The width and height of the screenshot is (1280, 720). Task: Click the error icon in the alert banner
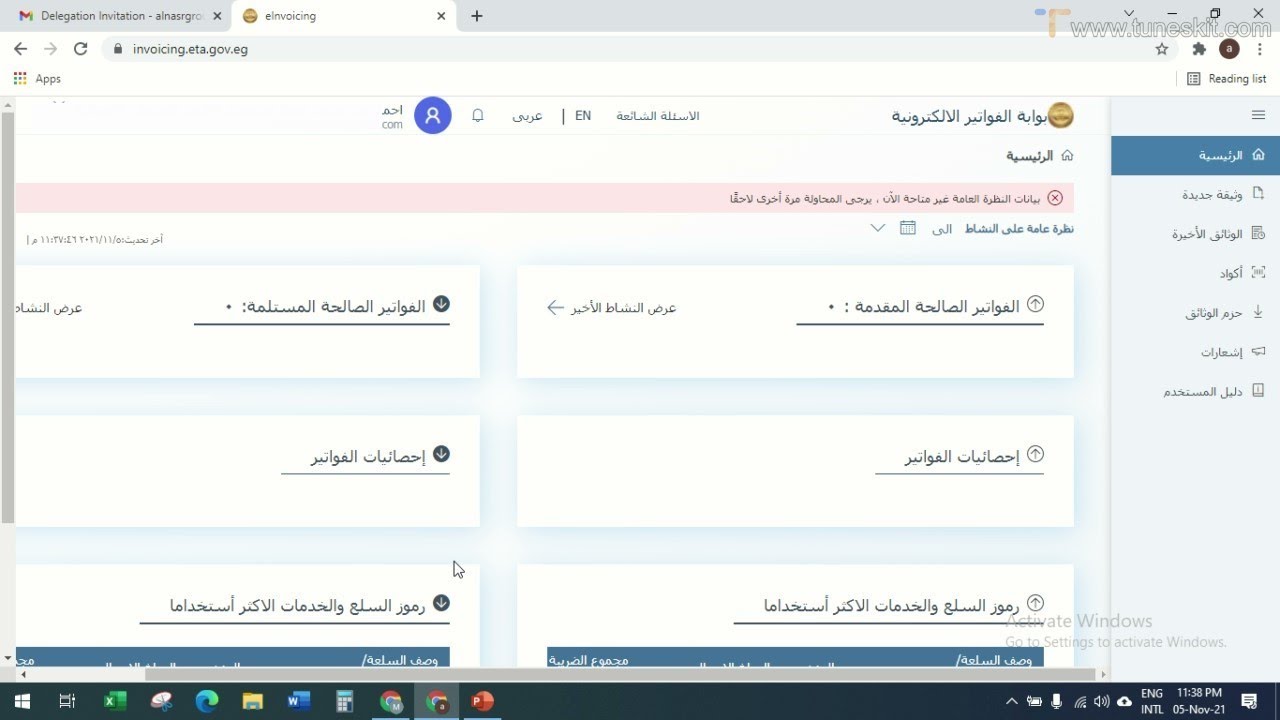(1055, 198)
